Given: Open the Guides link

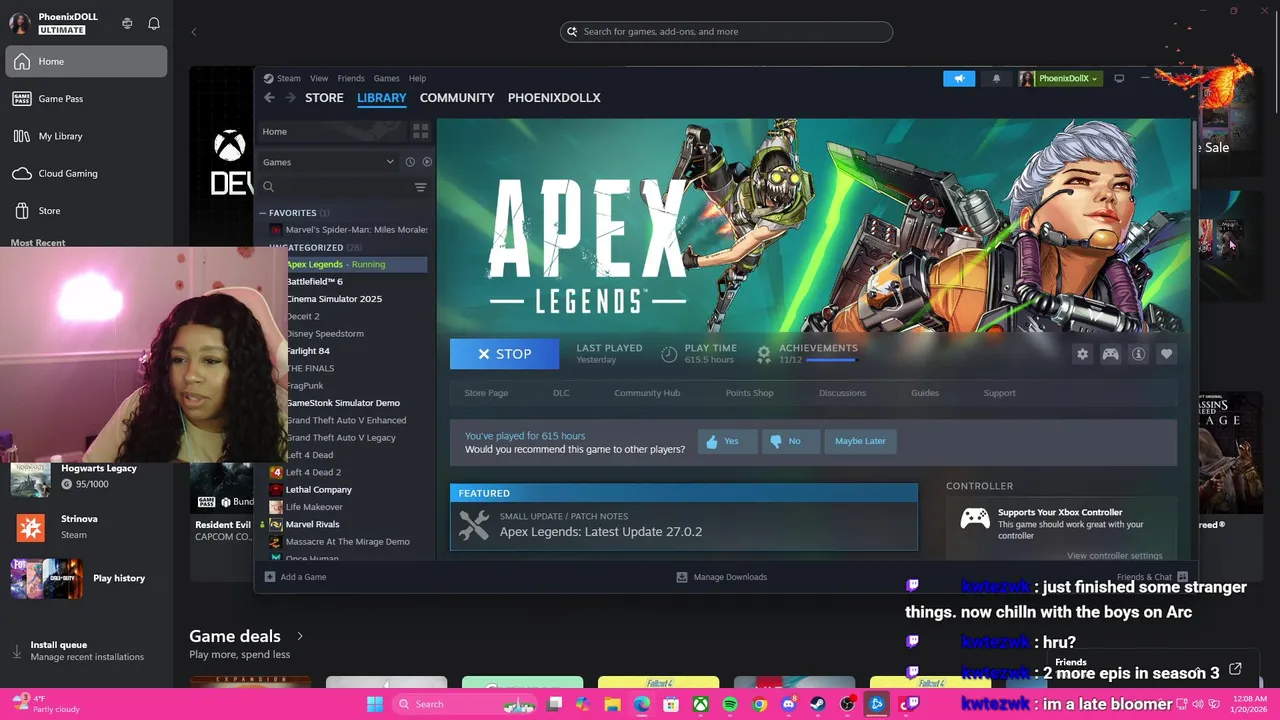Looking at the screenshot, I should coord(925,393).
